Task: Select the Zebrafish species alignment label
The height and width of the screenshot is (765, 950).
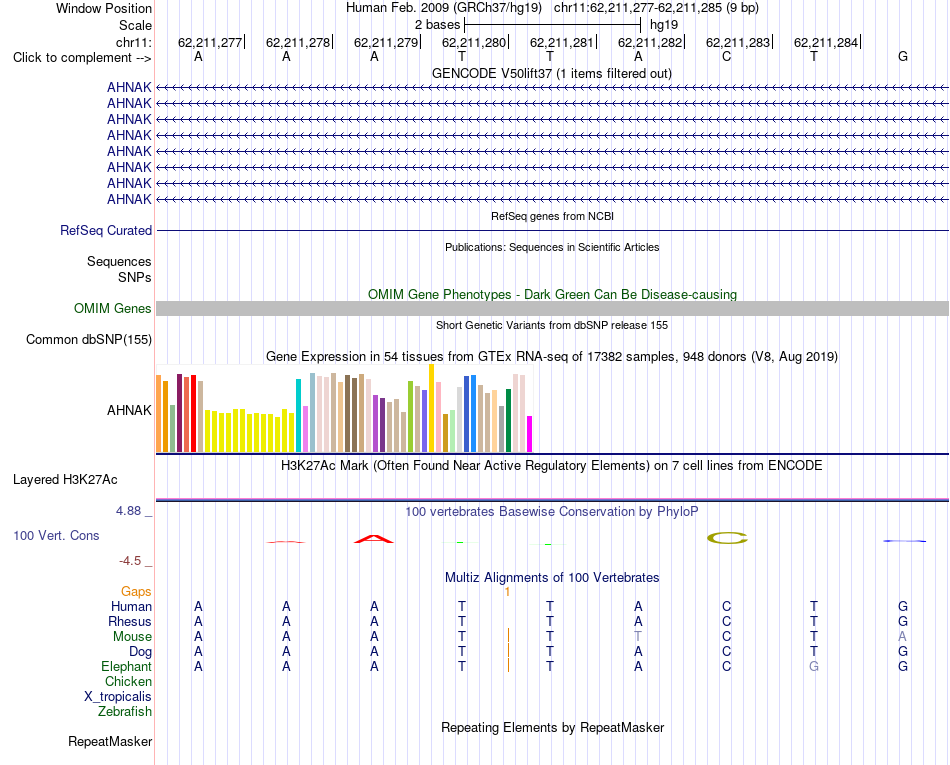Action: (x=125, y=712)
